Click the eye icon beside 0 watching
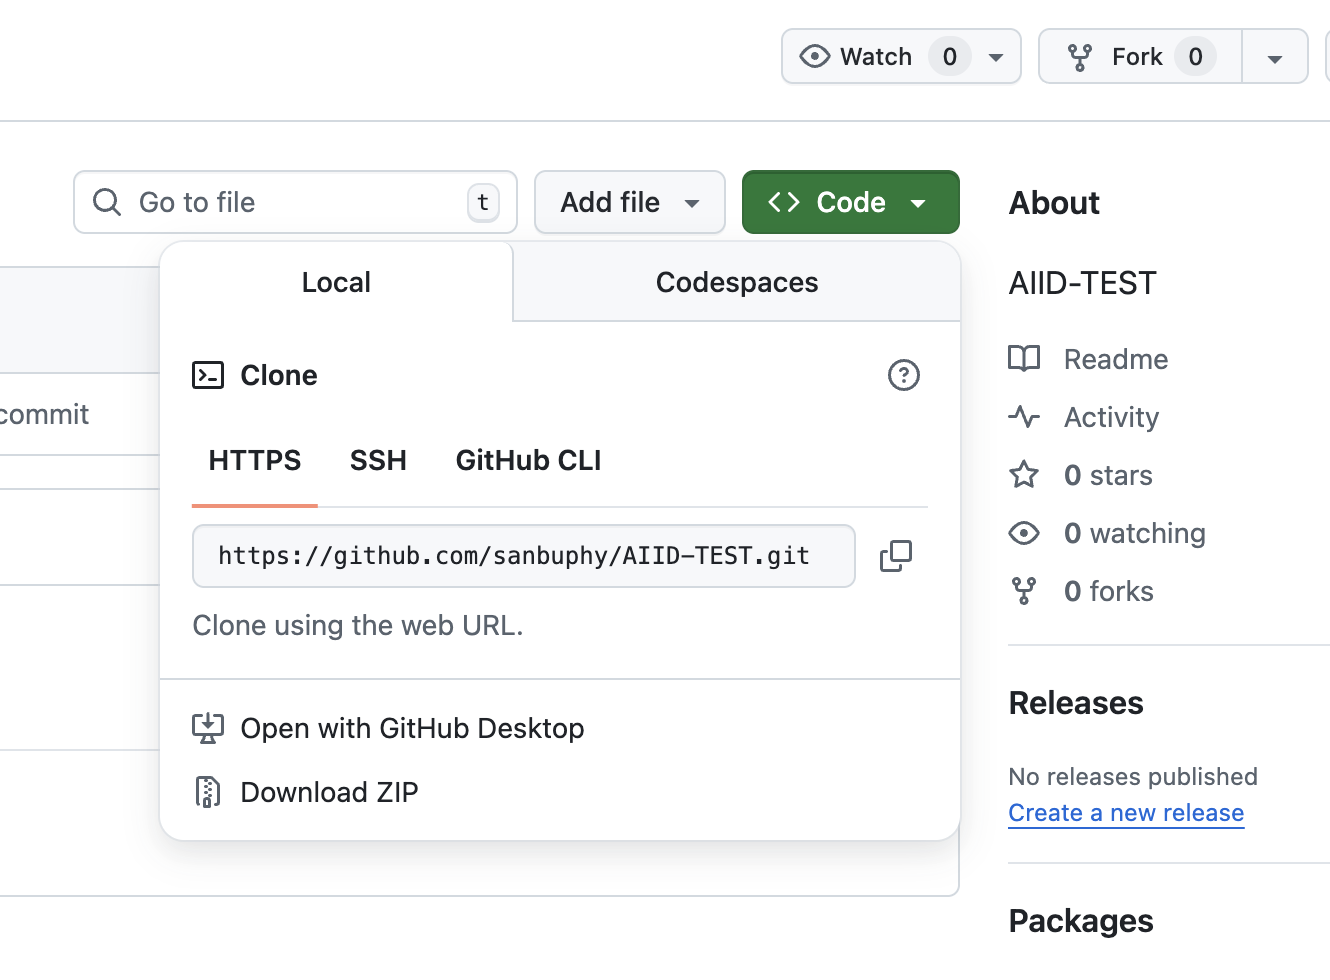Screen dimensions: 1330x980 tap(1024, 533)
